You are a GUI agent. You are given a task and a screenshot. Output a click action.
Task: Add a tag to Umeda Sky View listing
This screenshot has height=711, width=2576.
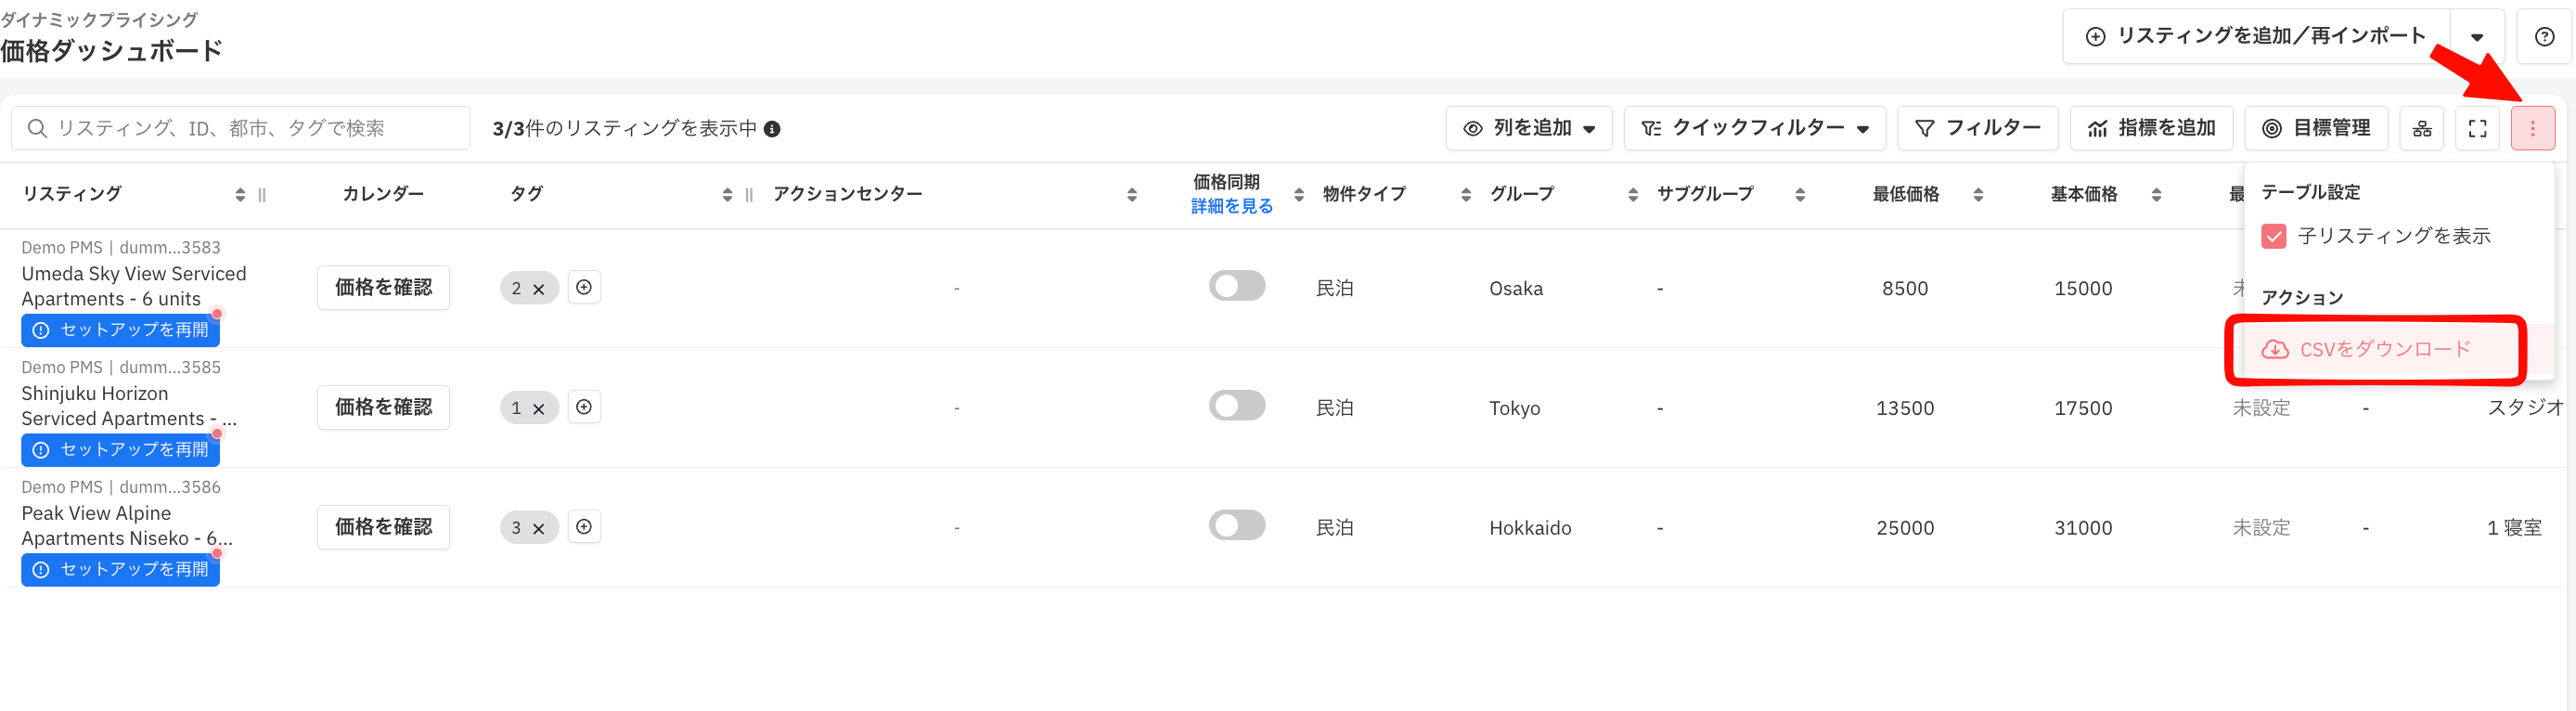[584, 287]
